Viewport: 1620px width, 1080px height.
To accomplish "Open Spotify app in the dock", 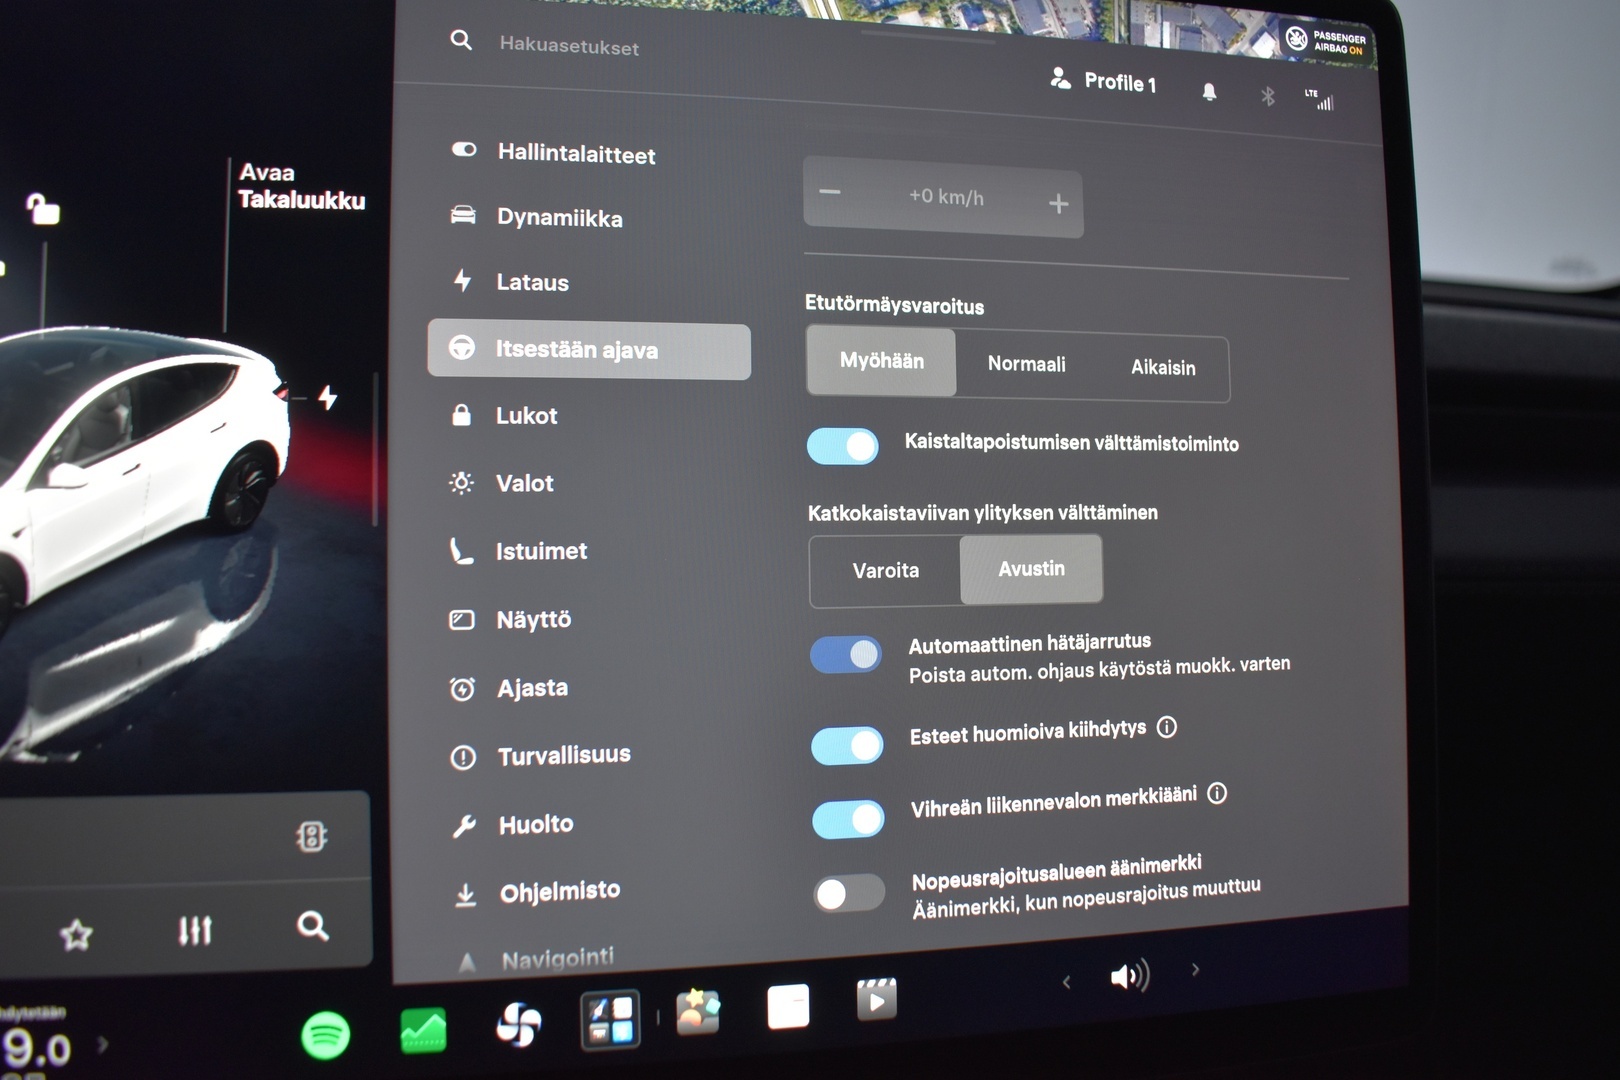I will coord(325,1034).
